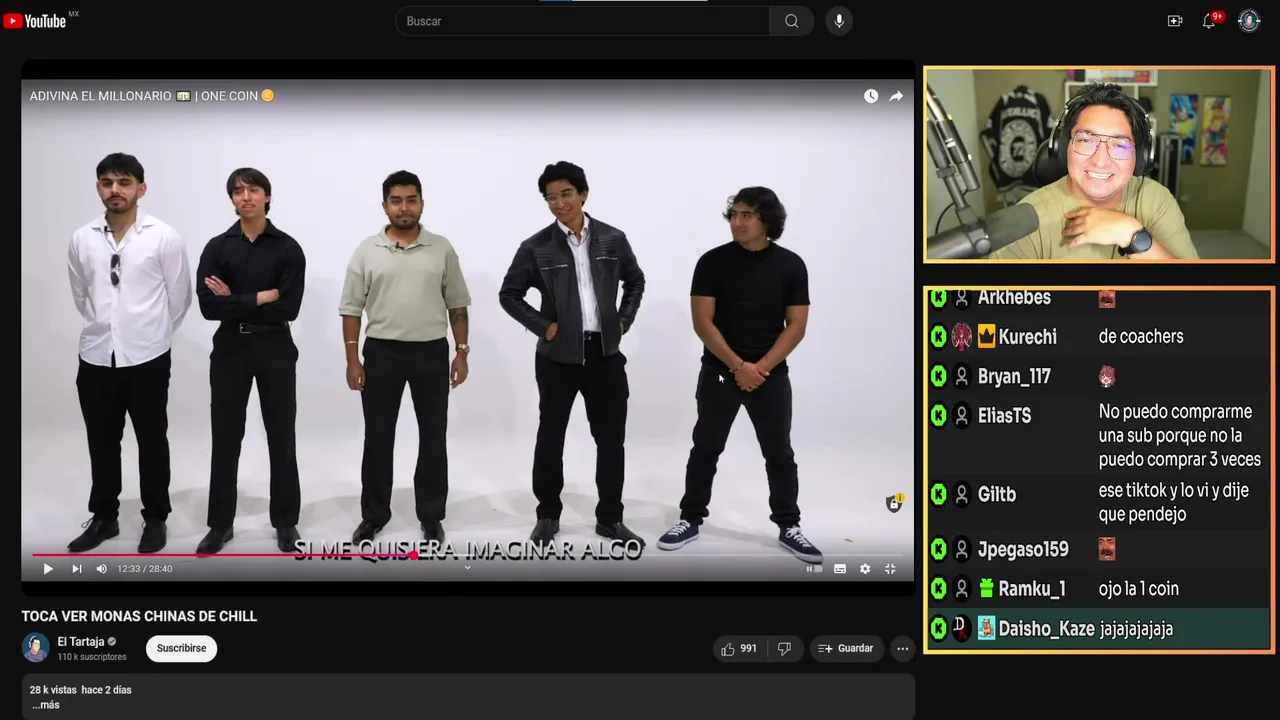1280x720 pixels.
Task: Click Arkhebes username in chat
Action: [x=1014, y=298]
